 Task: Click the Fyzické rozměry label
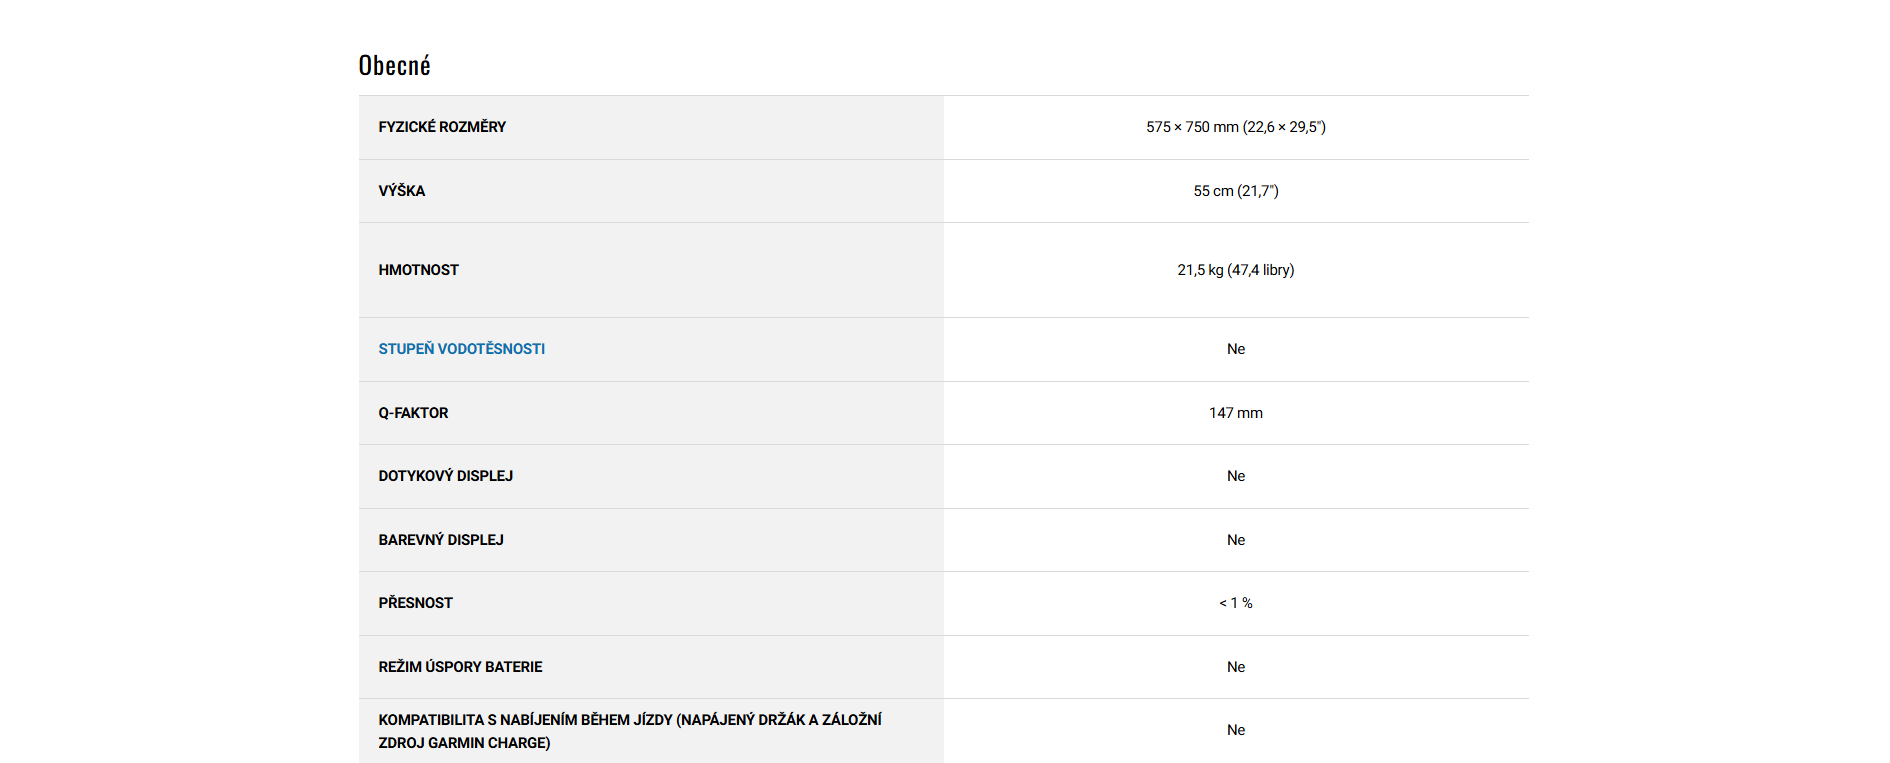click(442, 127)
